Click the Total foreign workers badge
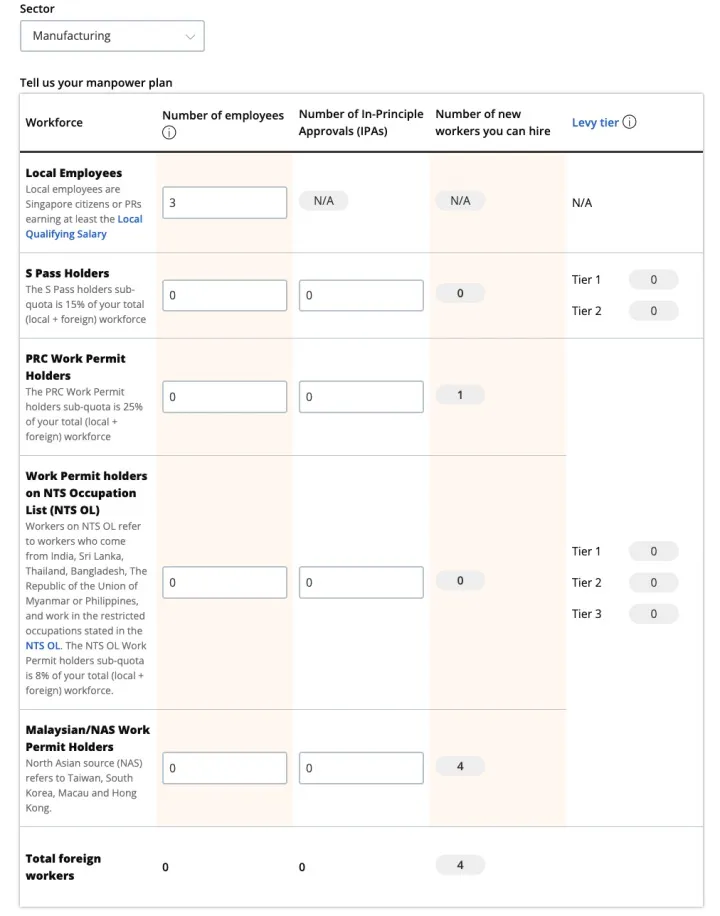 click(x=460, y=865)
